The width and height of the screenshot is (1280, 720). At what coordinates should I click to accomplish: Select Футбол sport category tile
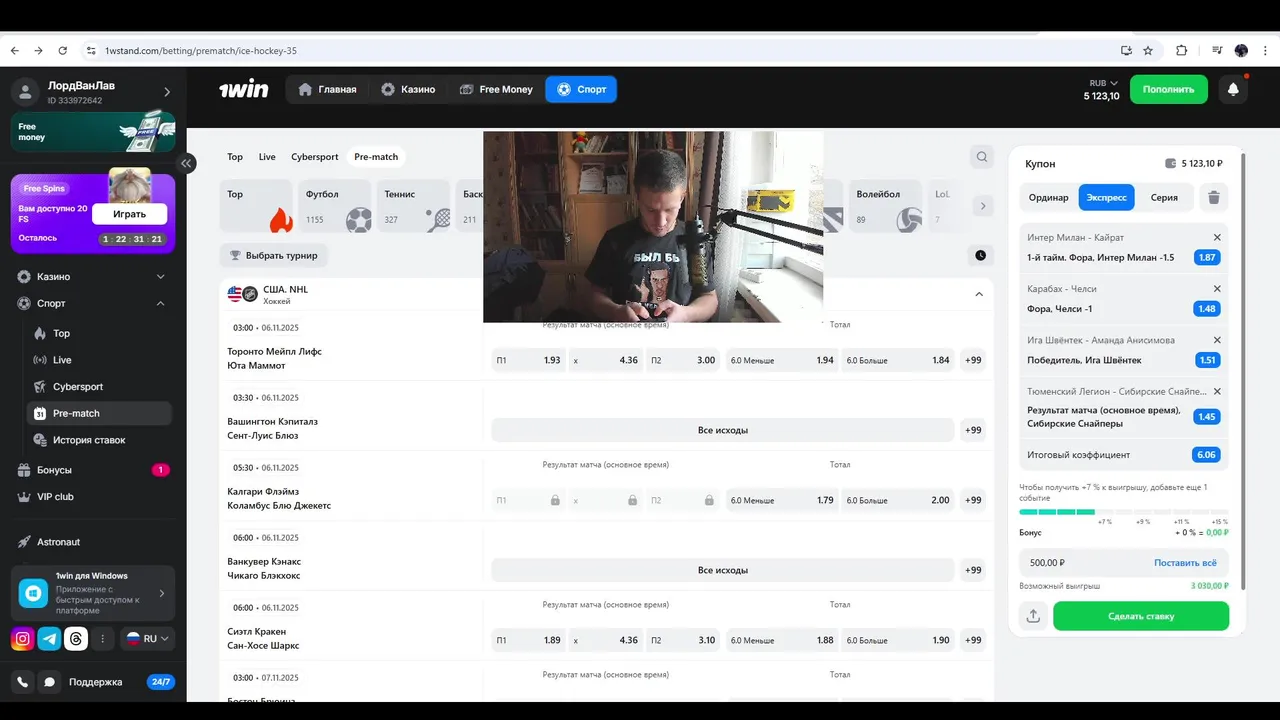point(338,206)
